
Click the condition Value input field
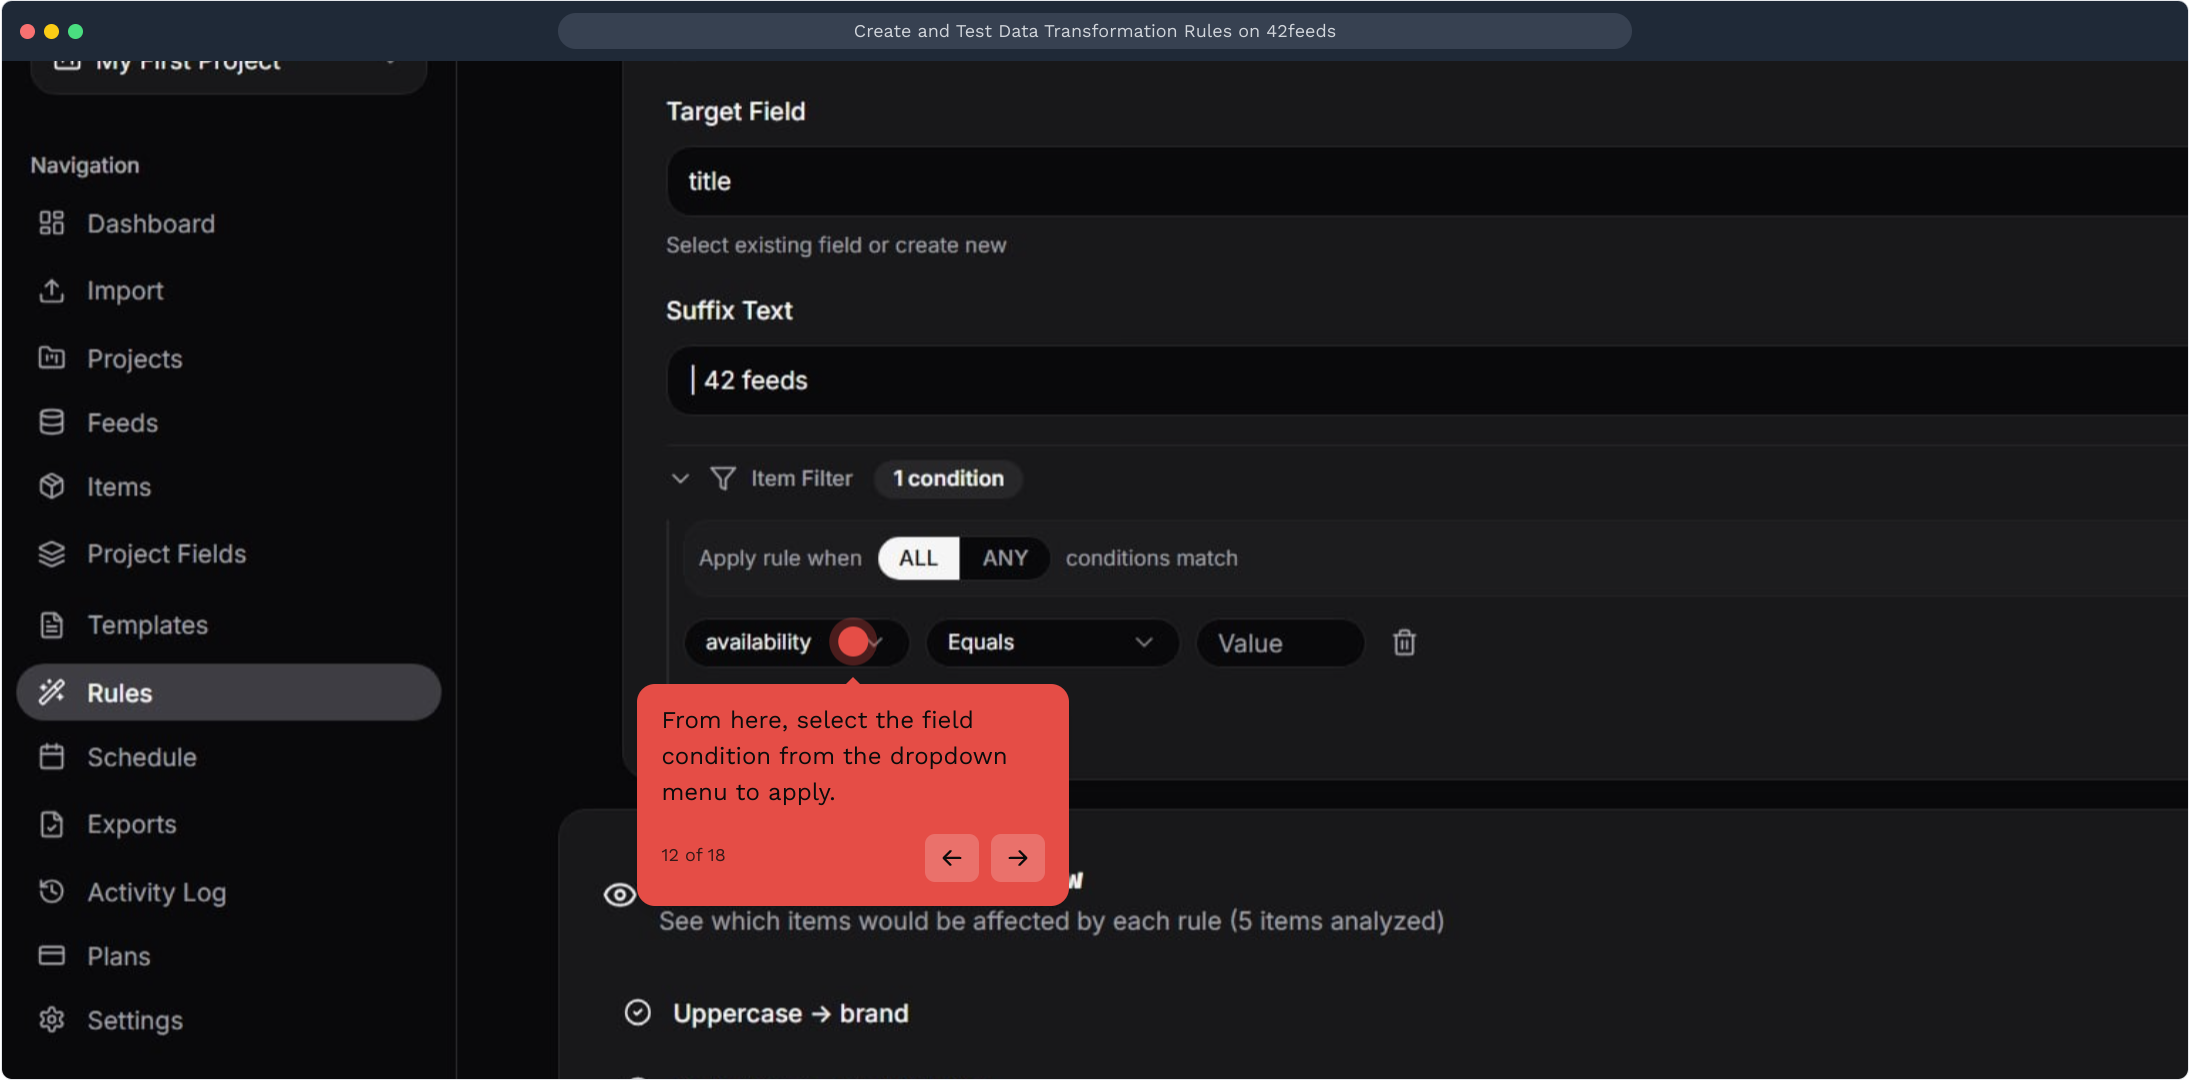pyautogui.click(x=1279, y=643)
